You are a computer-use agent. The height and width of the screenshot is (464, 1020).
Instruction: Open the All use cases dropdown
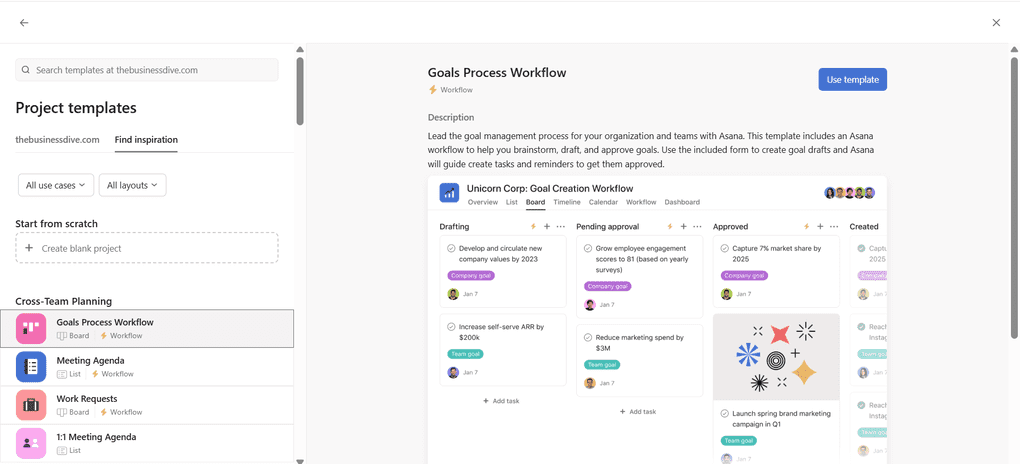(x=56, y=185)
